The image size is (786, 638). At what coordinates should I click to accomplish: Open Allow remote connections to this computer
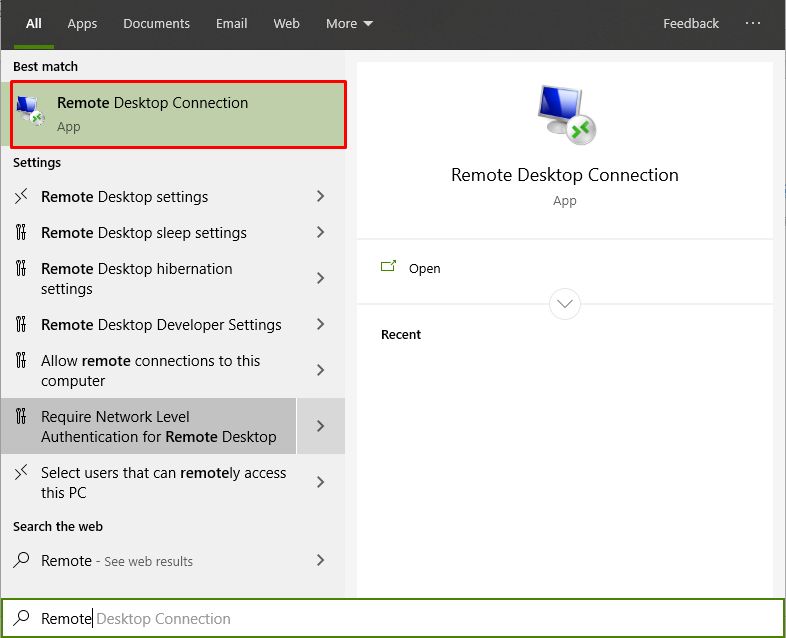[149, 370]
